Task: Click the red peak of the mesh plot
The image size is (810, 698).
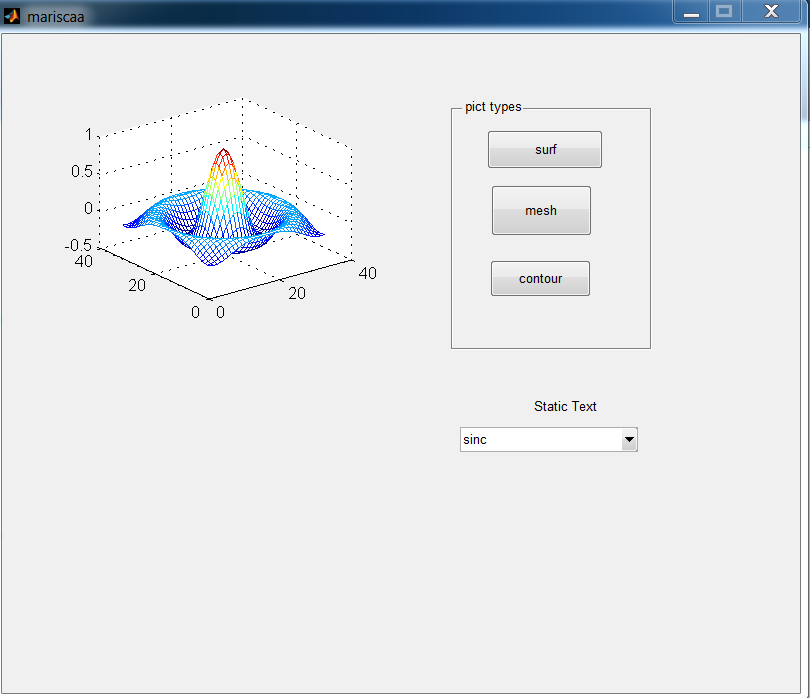Action: [222, 155]
